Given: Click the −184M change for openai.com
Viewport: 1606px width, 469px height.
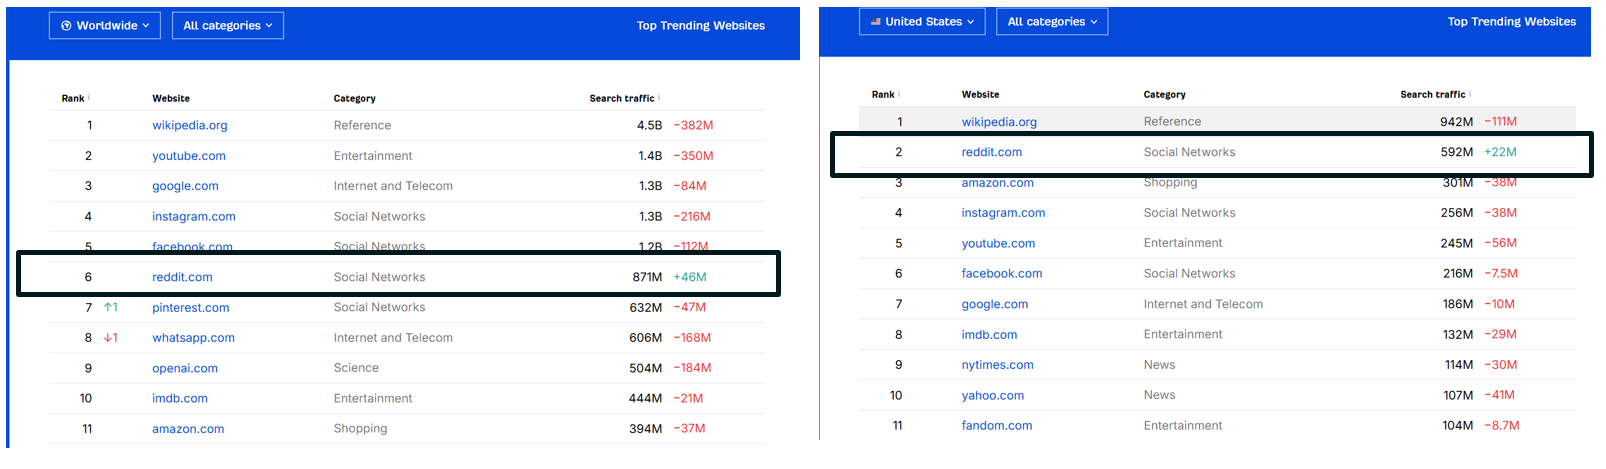Looking at the screenshot, I should pyautogui.click(x=692, y=368).
